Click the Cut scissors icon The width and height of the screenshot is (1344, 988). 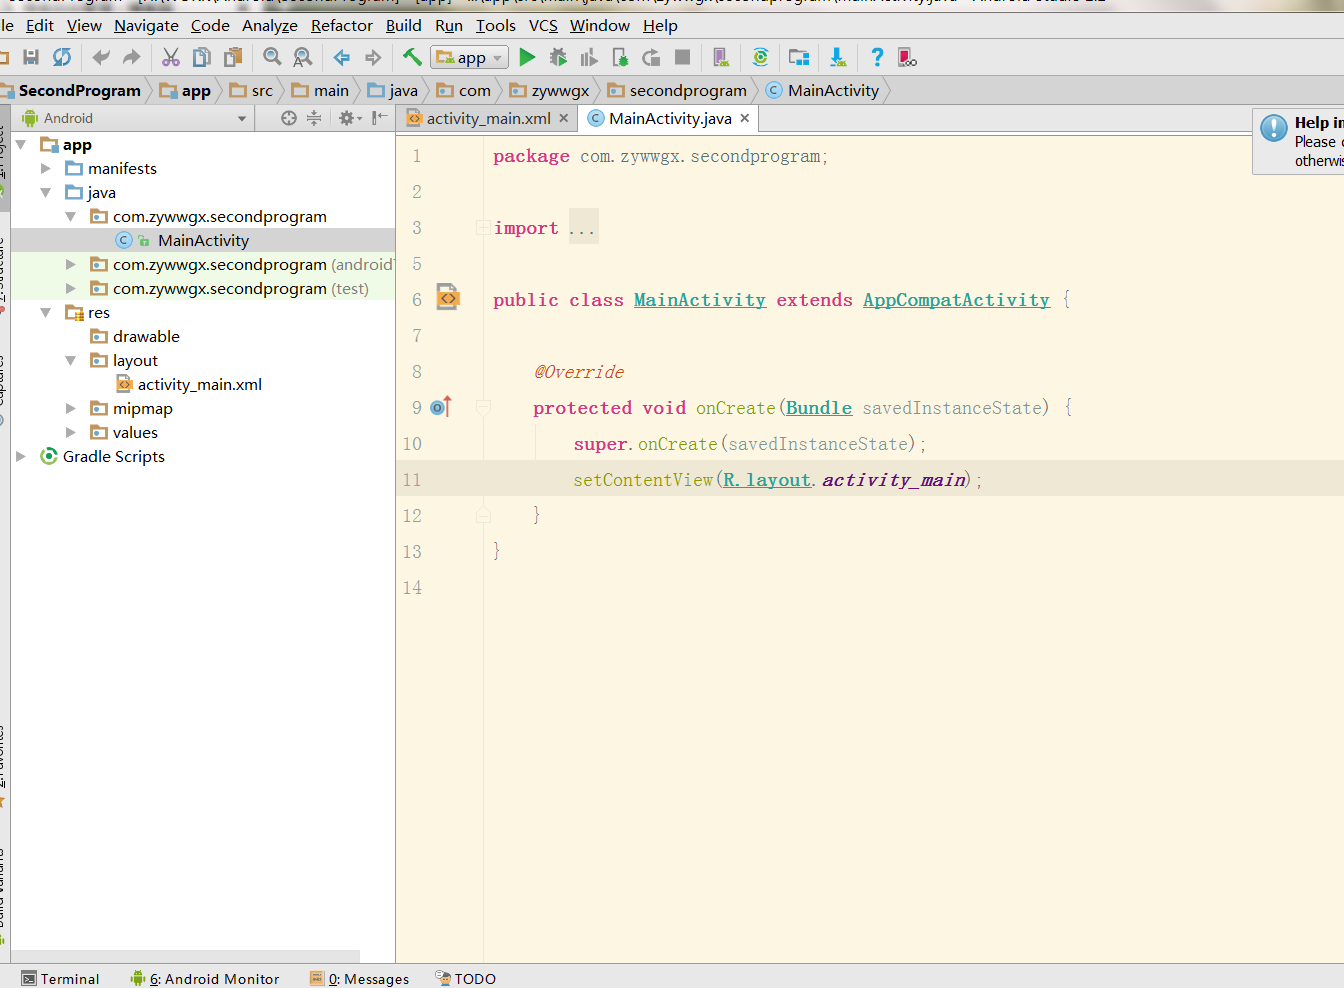click(x=171, y=58)
